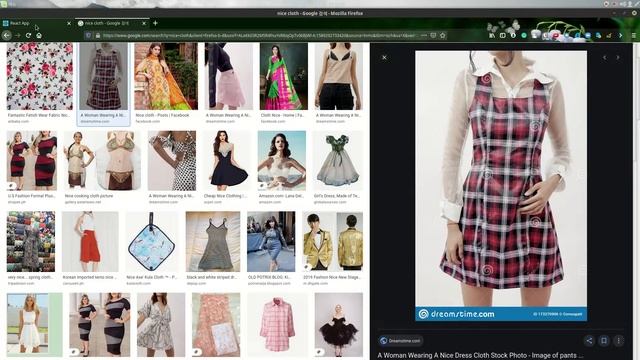Show the next image in the preview
The image size is (640, 360).
[x=618, y=58]
